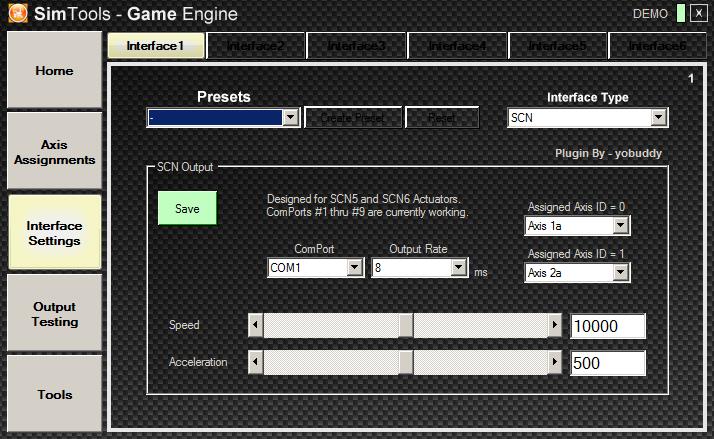This screenshot has height=439, width=714.
Task: Switch to the Interface2 tab
Action: coord(255,46)
